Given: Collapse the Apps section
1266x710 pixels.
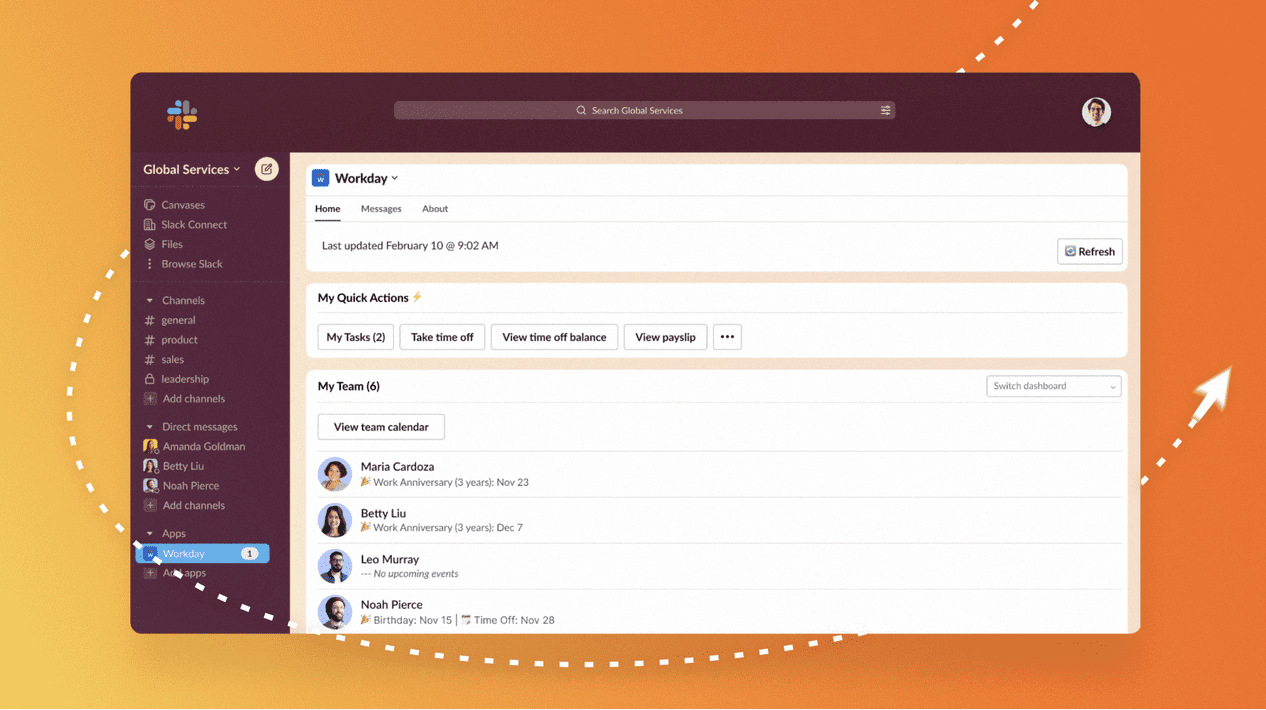Looking at the screenshot, I should pos(150,534).
